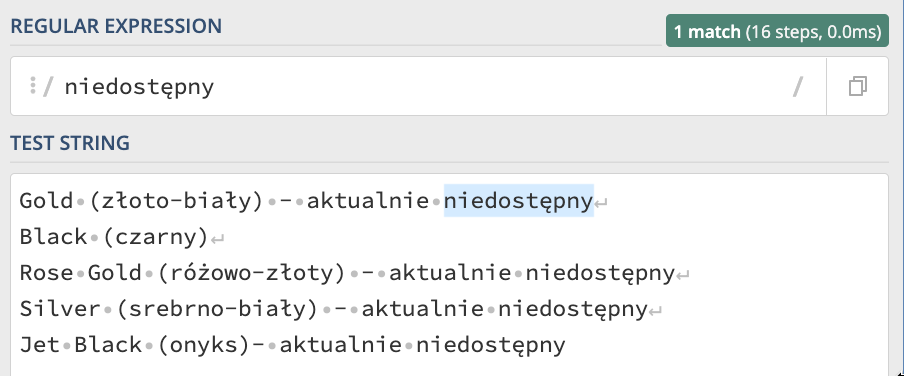Click the copy regex icon
This screenshot has width=904, height=376.
(x=857, y=87)
